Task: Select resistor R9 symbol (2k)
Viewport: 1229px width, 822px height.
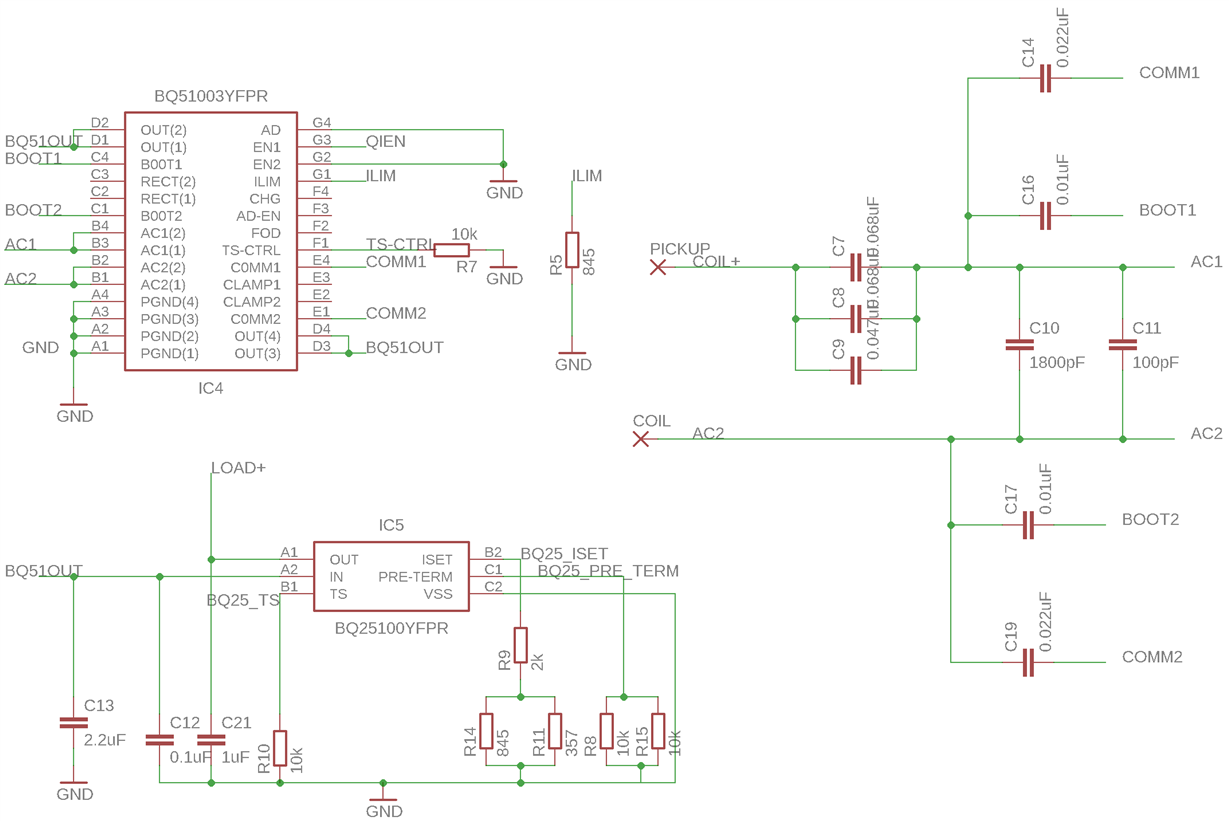Action: point(520,645)
